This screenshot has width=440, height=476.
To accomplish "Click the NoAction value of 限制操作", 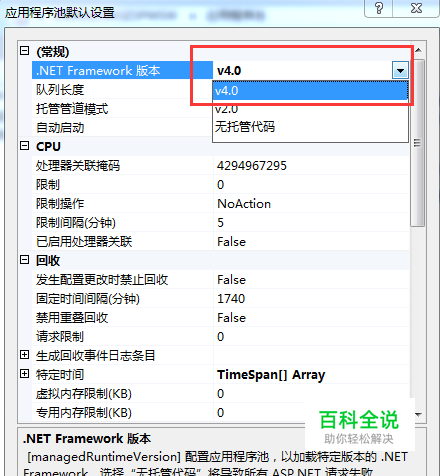I will pos(244,204).
